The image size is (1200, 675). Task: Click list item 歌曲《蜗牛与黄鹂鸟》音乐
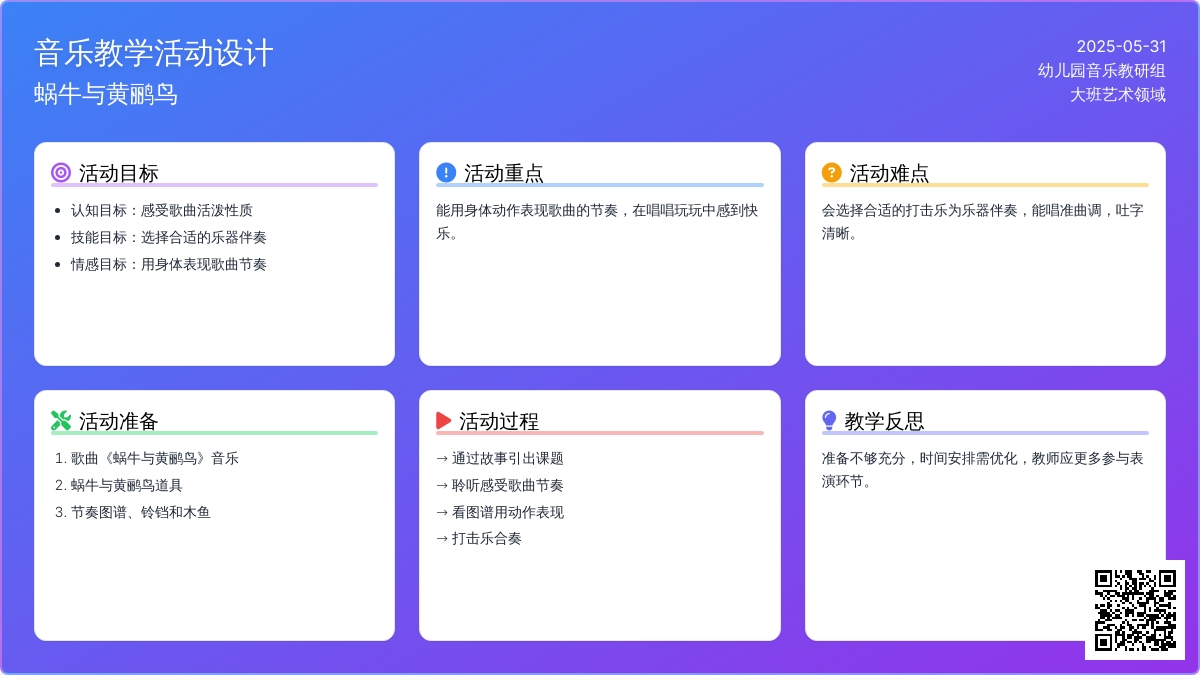pos(155,458)
